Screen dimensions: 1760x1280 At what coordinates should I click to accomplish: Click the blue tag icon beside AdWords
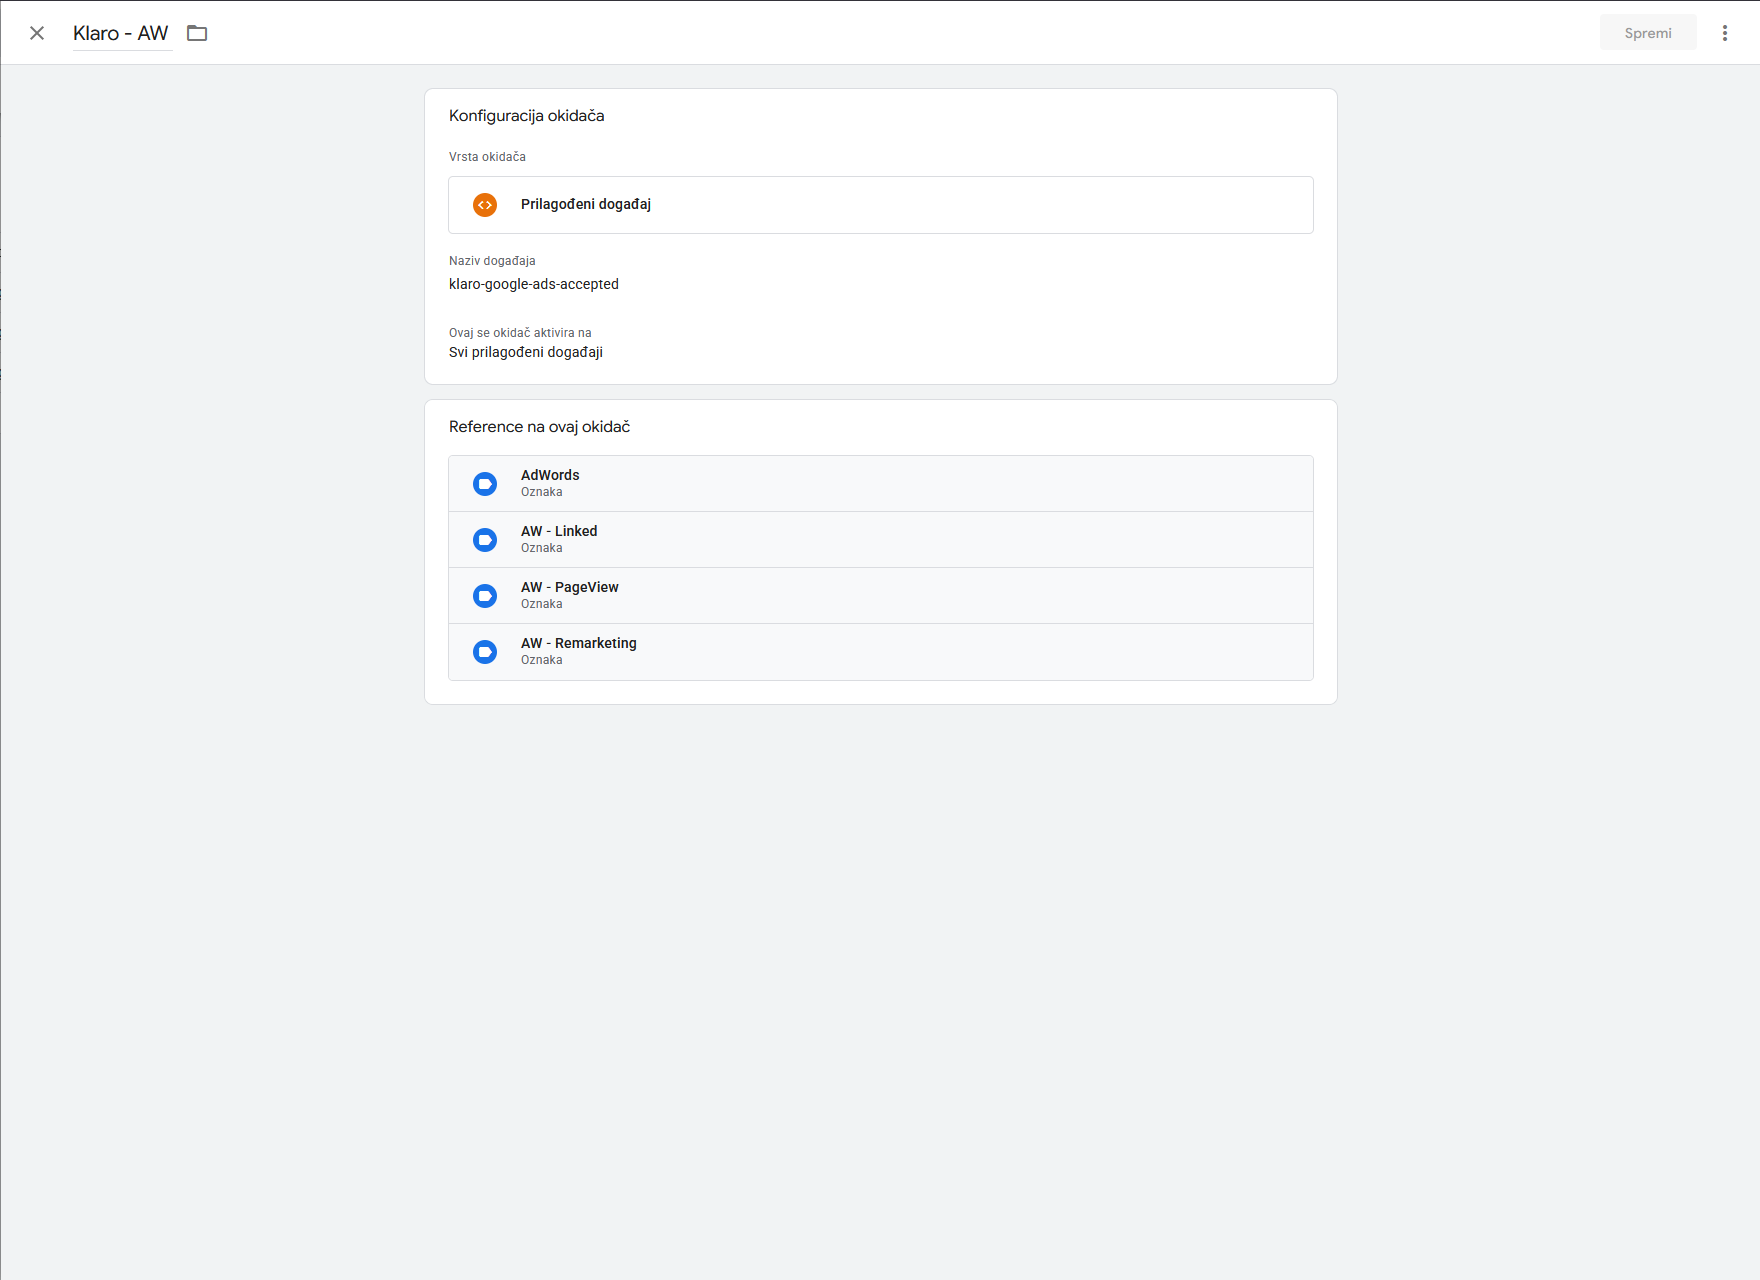[x=485, y=484]
